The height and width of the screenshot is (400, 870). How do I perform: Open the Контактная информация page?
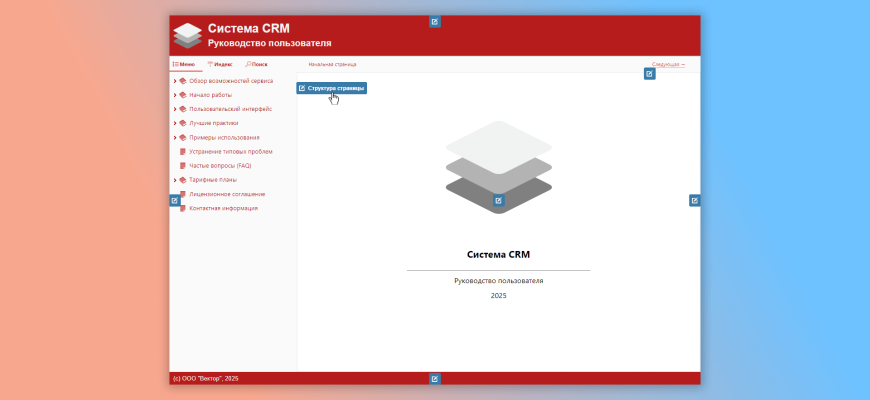click(224, 208)
